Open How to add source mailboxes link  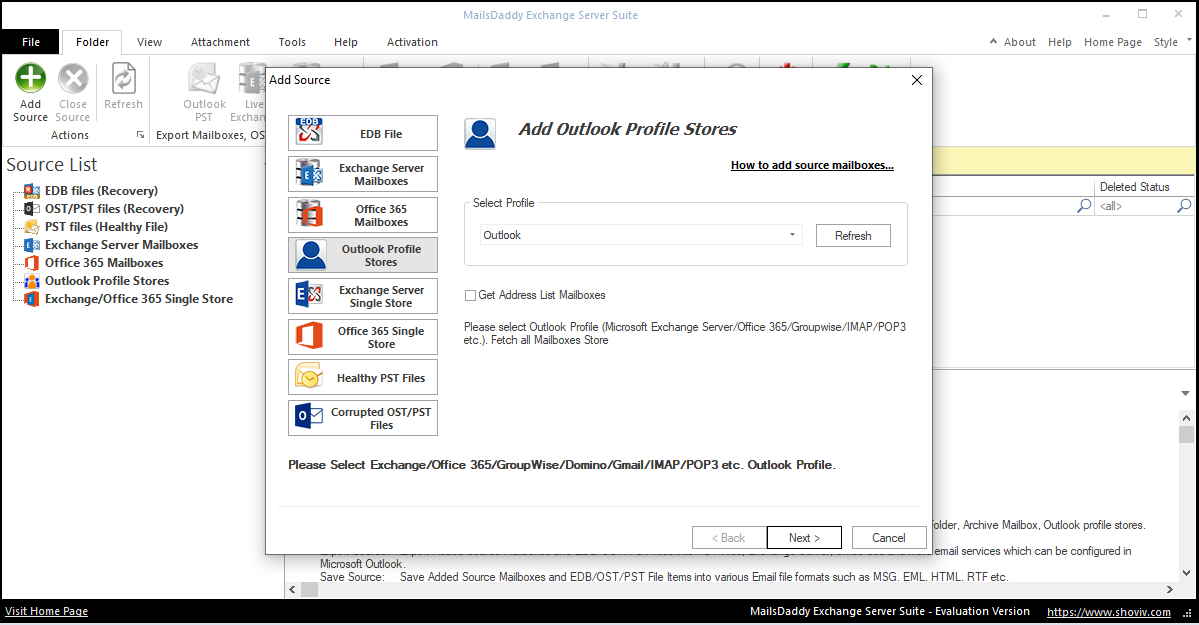pyautogui.click(x=812, y=165)
